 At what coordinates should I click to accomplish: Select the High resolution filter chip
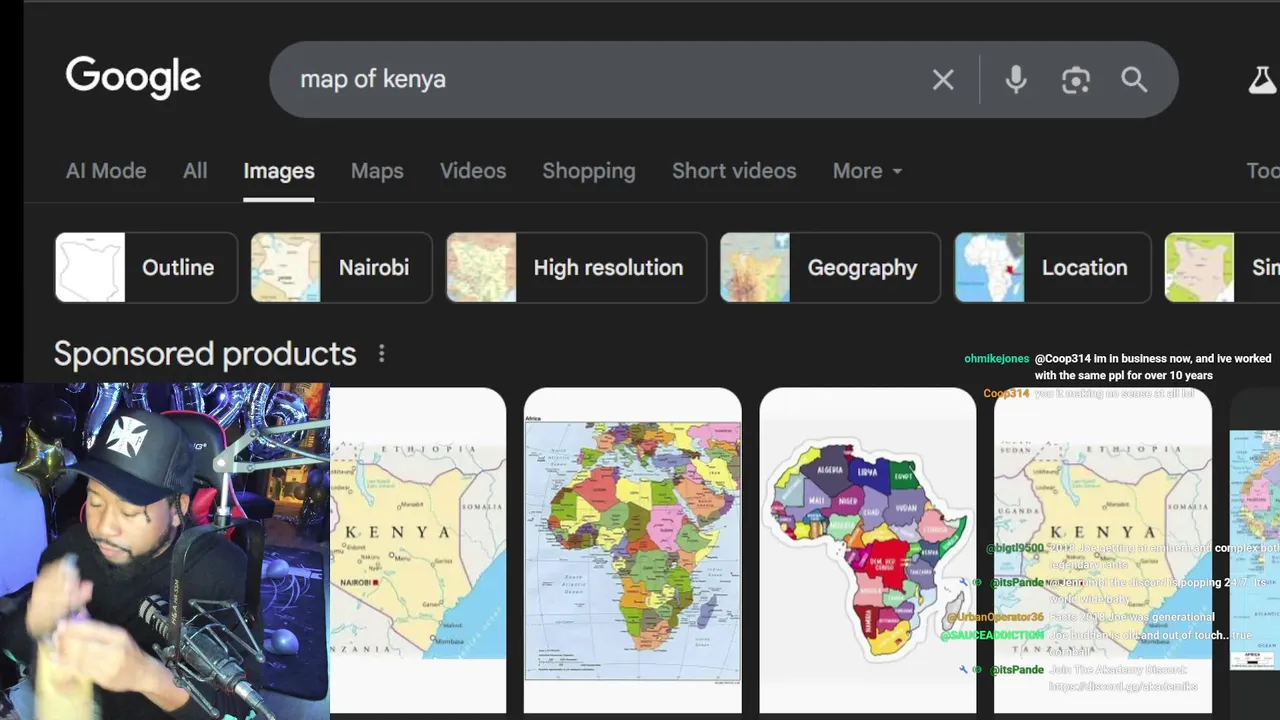(x=576, y=268)
